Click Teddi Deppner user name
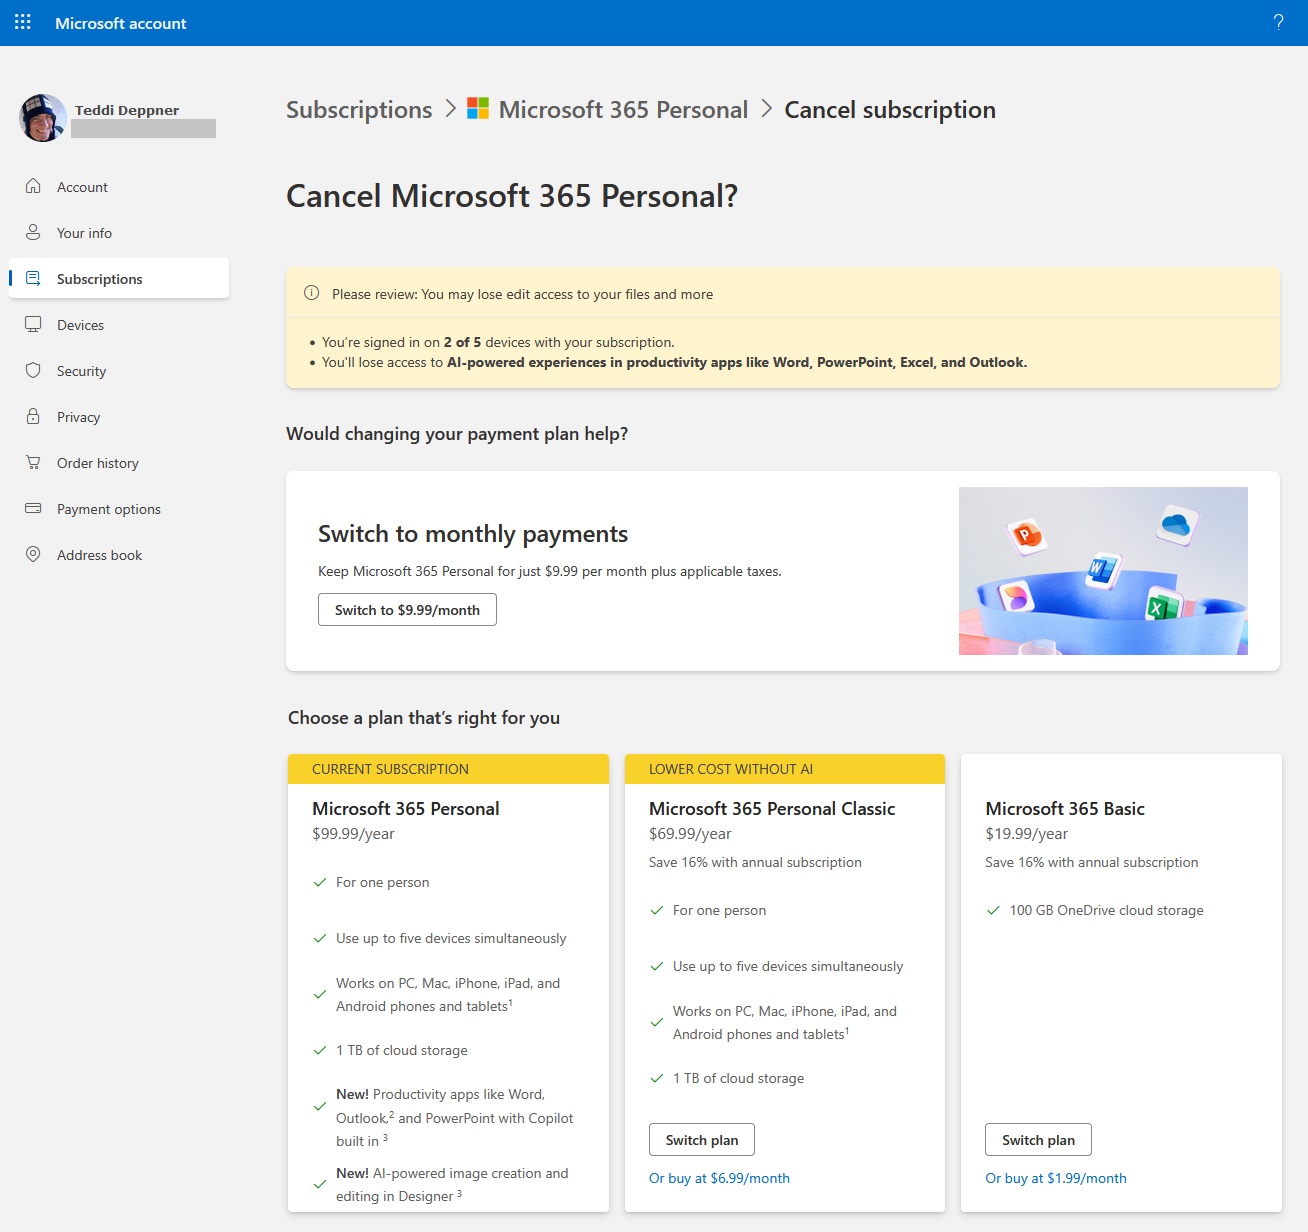This screenshot has width=1308, height=1232. point(127,110)
